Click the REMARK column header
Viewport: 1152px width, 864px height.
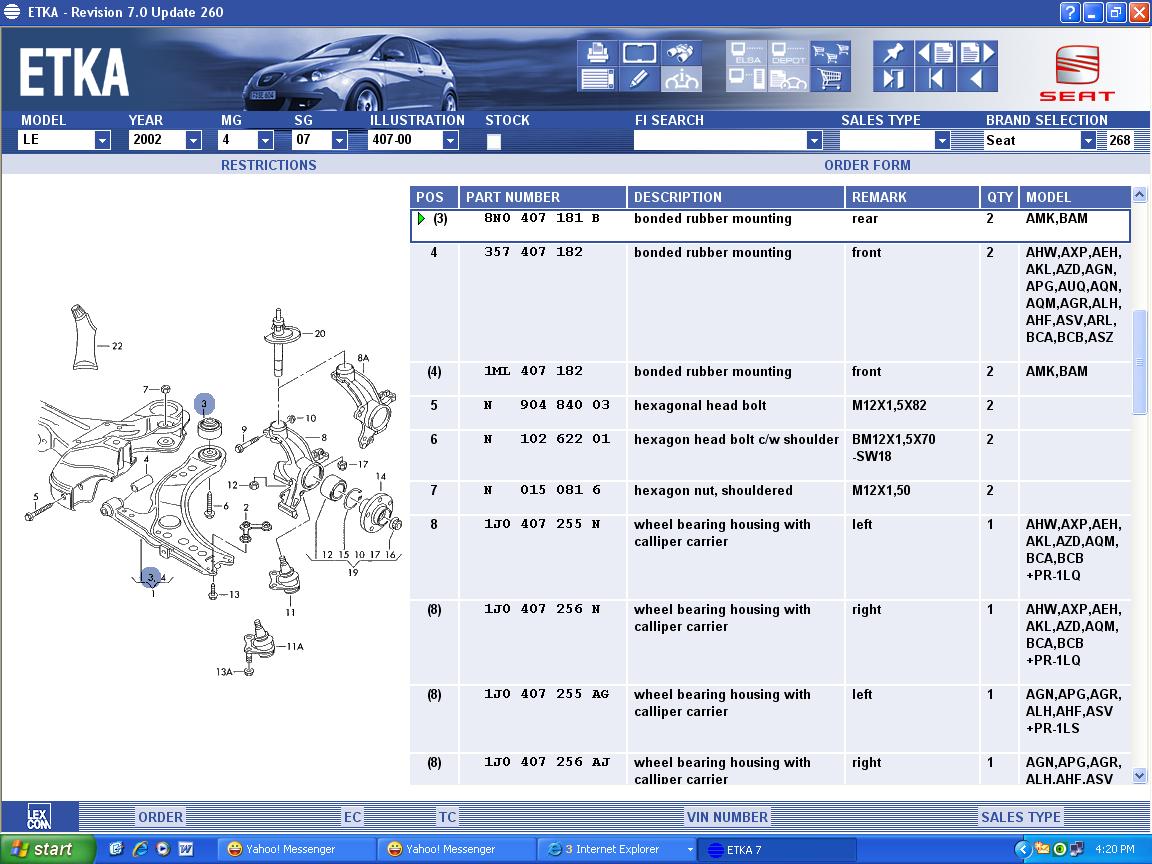coord(912,197)
